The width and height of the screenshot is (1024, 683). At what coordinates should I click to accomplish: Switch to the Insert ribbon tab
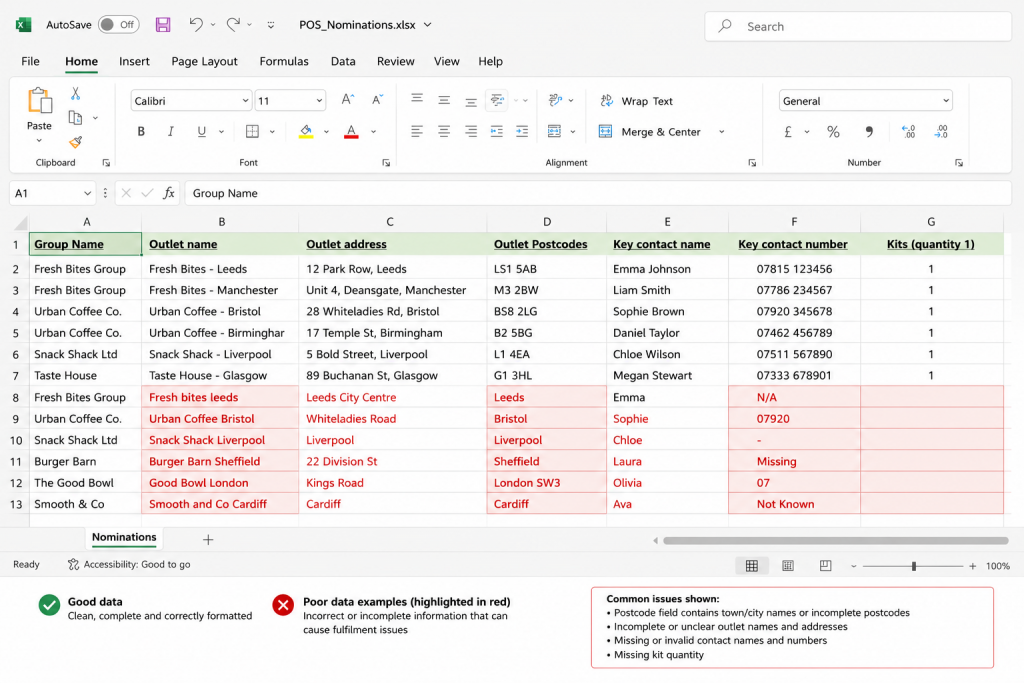pos(134,61)
